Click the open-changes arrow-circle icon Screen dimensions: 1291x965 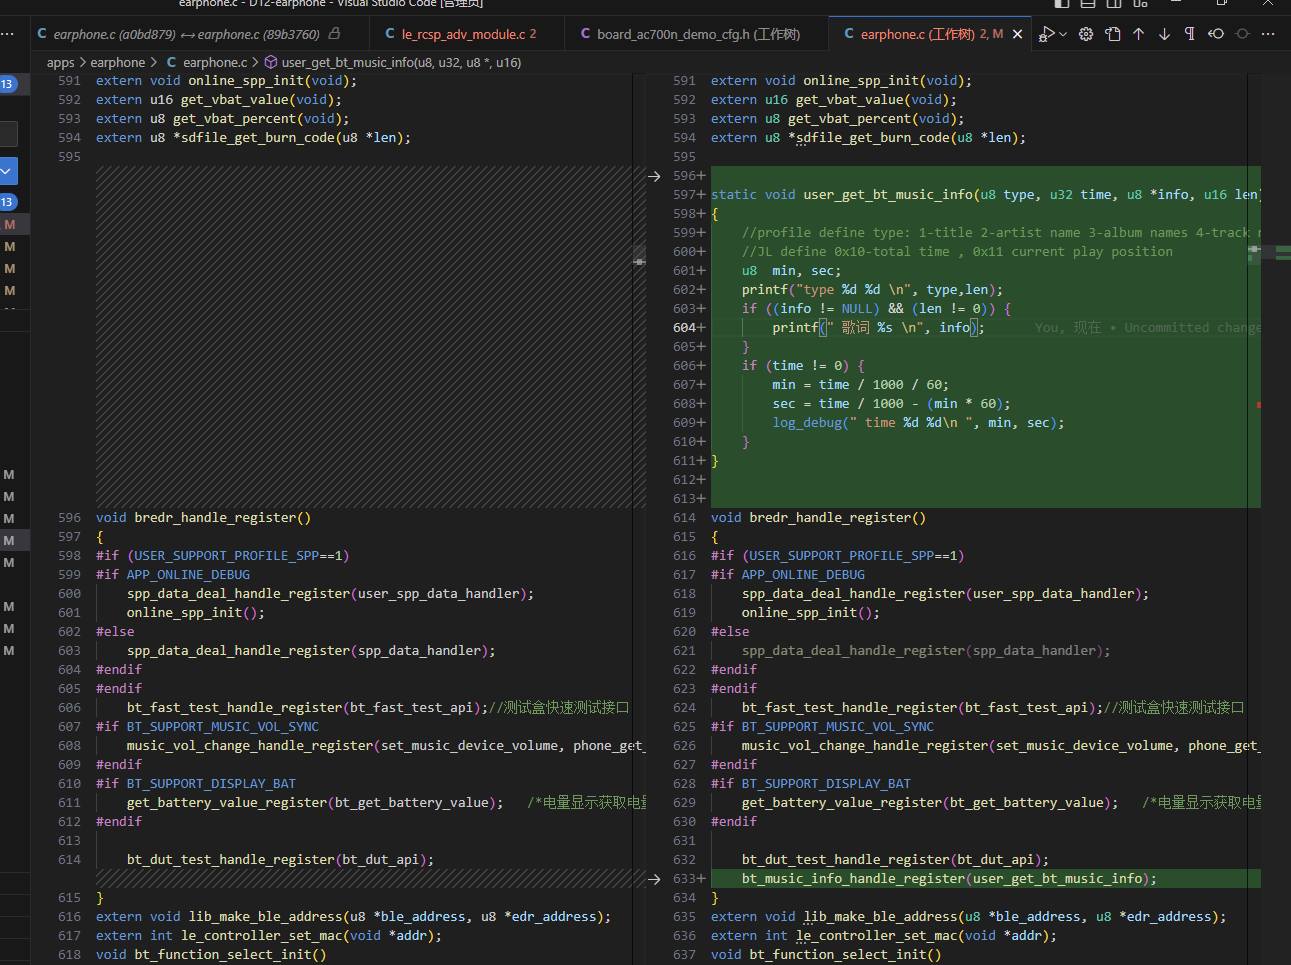click(x=1216, y=34)
